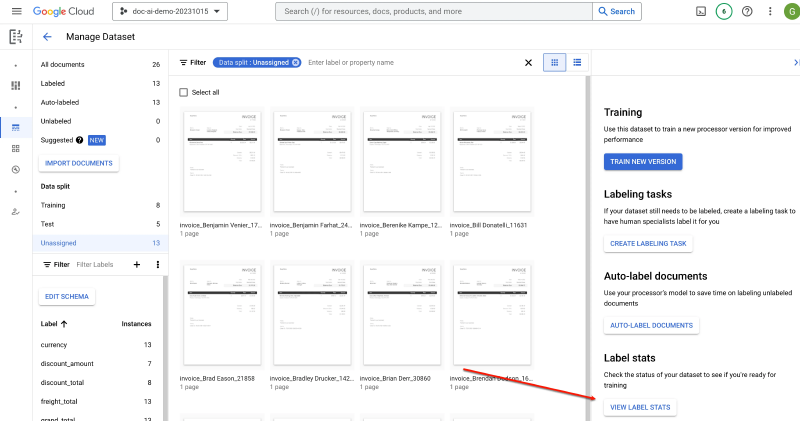The image size is (800, 421).
Task: Open the three-dot settings menu in header
Action: point(770,11)
